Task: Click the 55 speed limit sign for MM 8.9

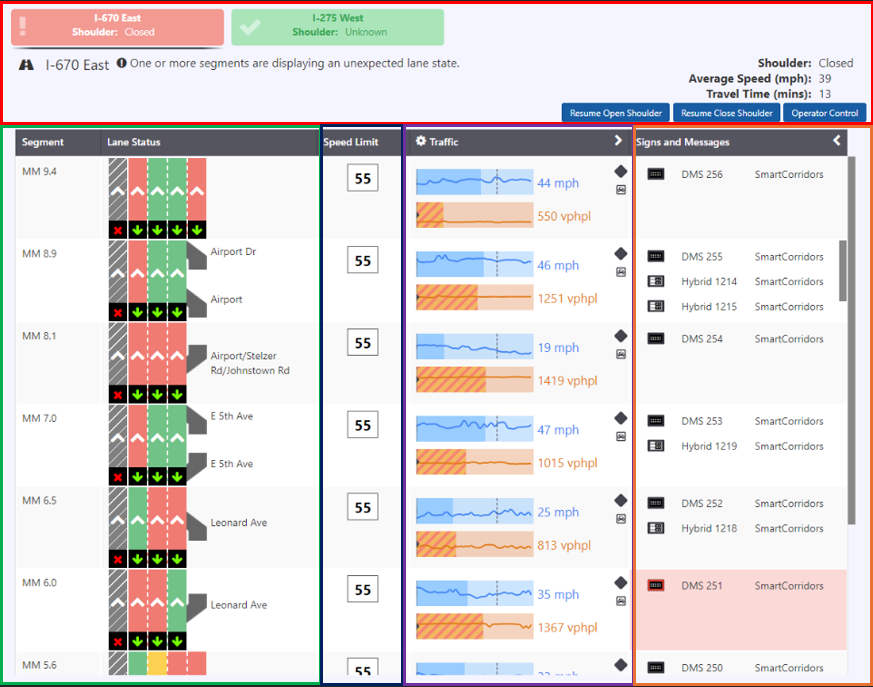Action: coord(362,260)
